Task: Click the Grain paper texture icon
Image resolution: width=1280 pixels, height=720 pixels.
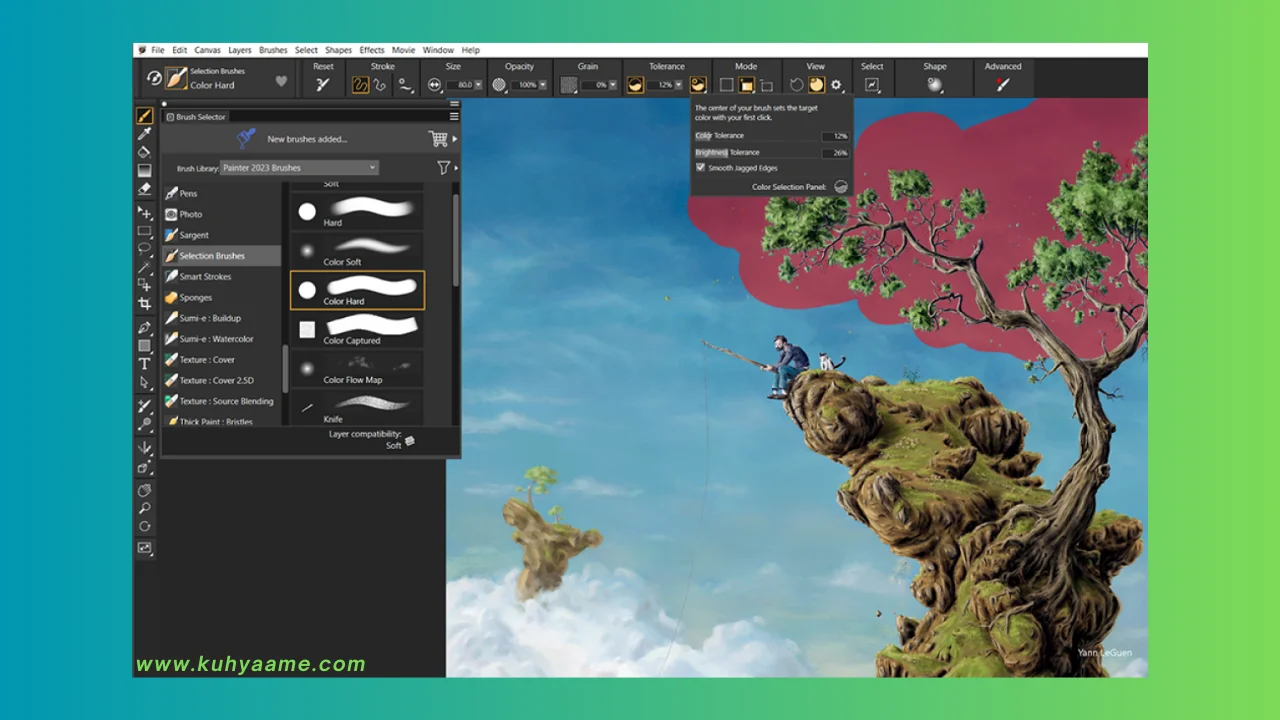Action: [568, 85]
